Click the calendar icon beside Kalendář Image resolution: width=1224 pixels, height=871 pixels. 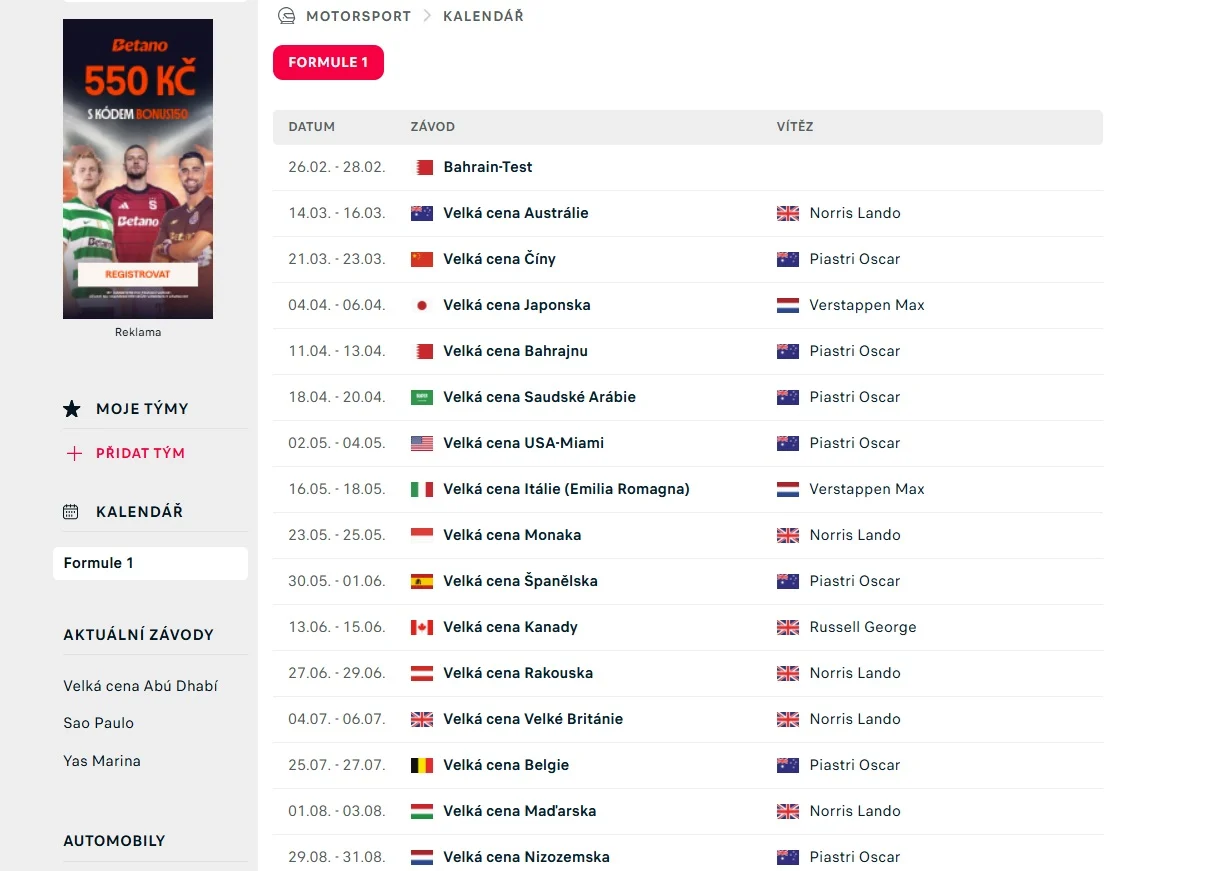coord(71,512)
